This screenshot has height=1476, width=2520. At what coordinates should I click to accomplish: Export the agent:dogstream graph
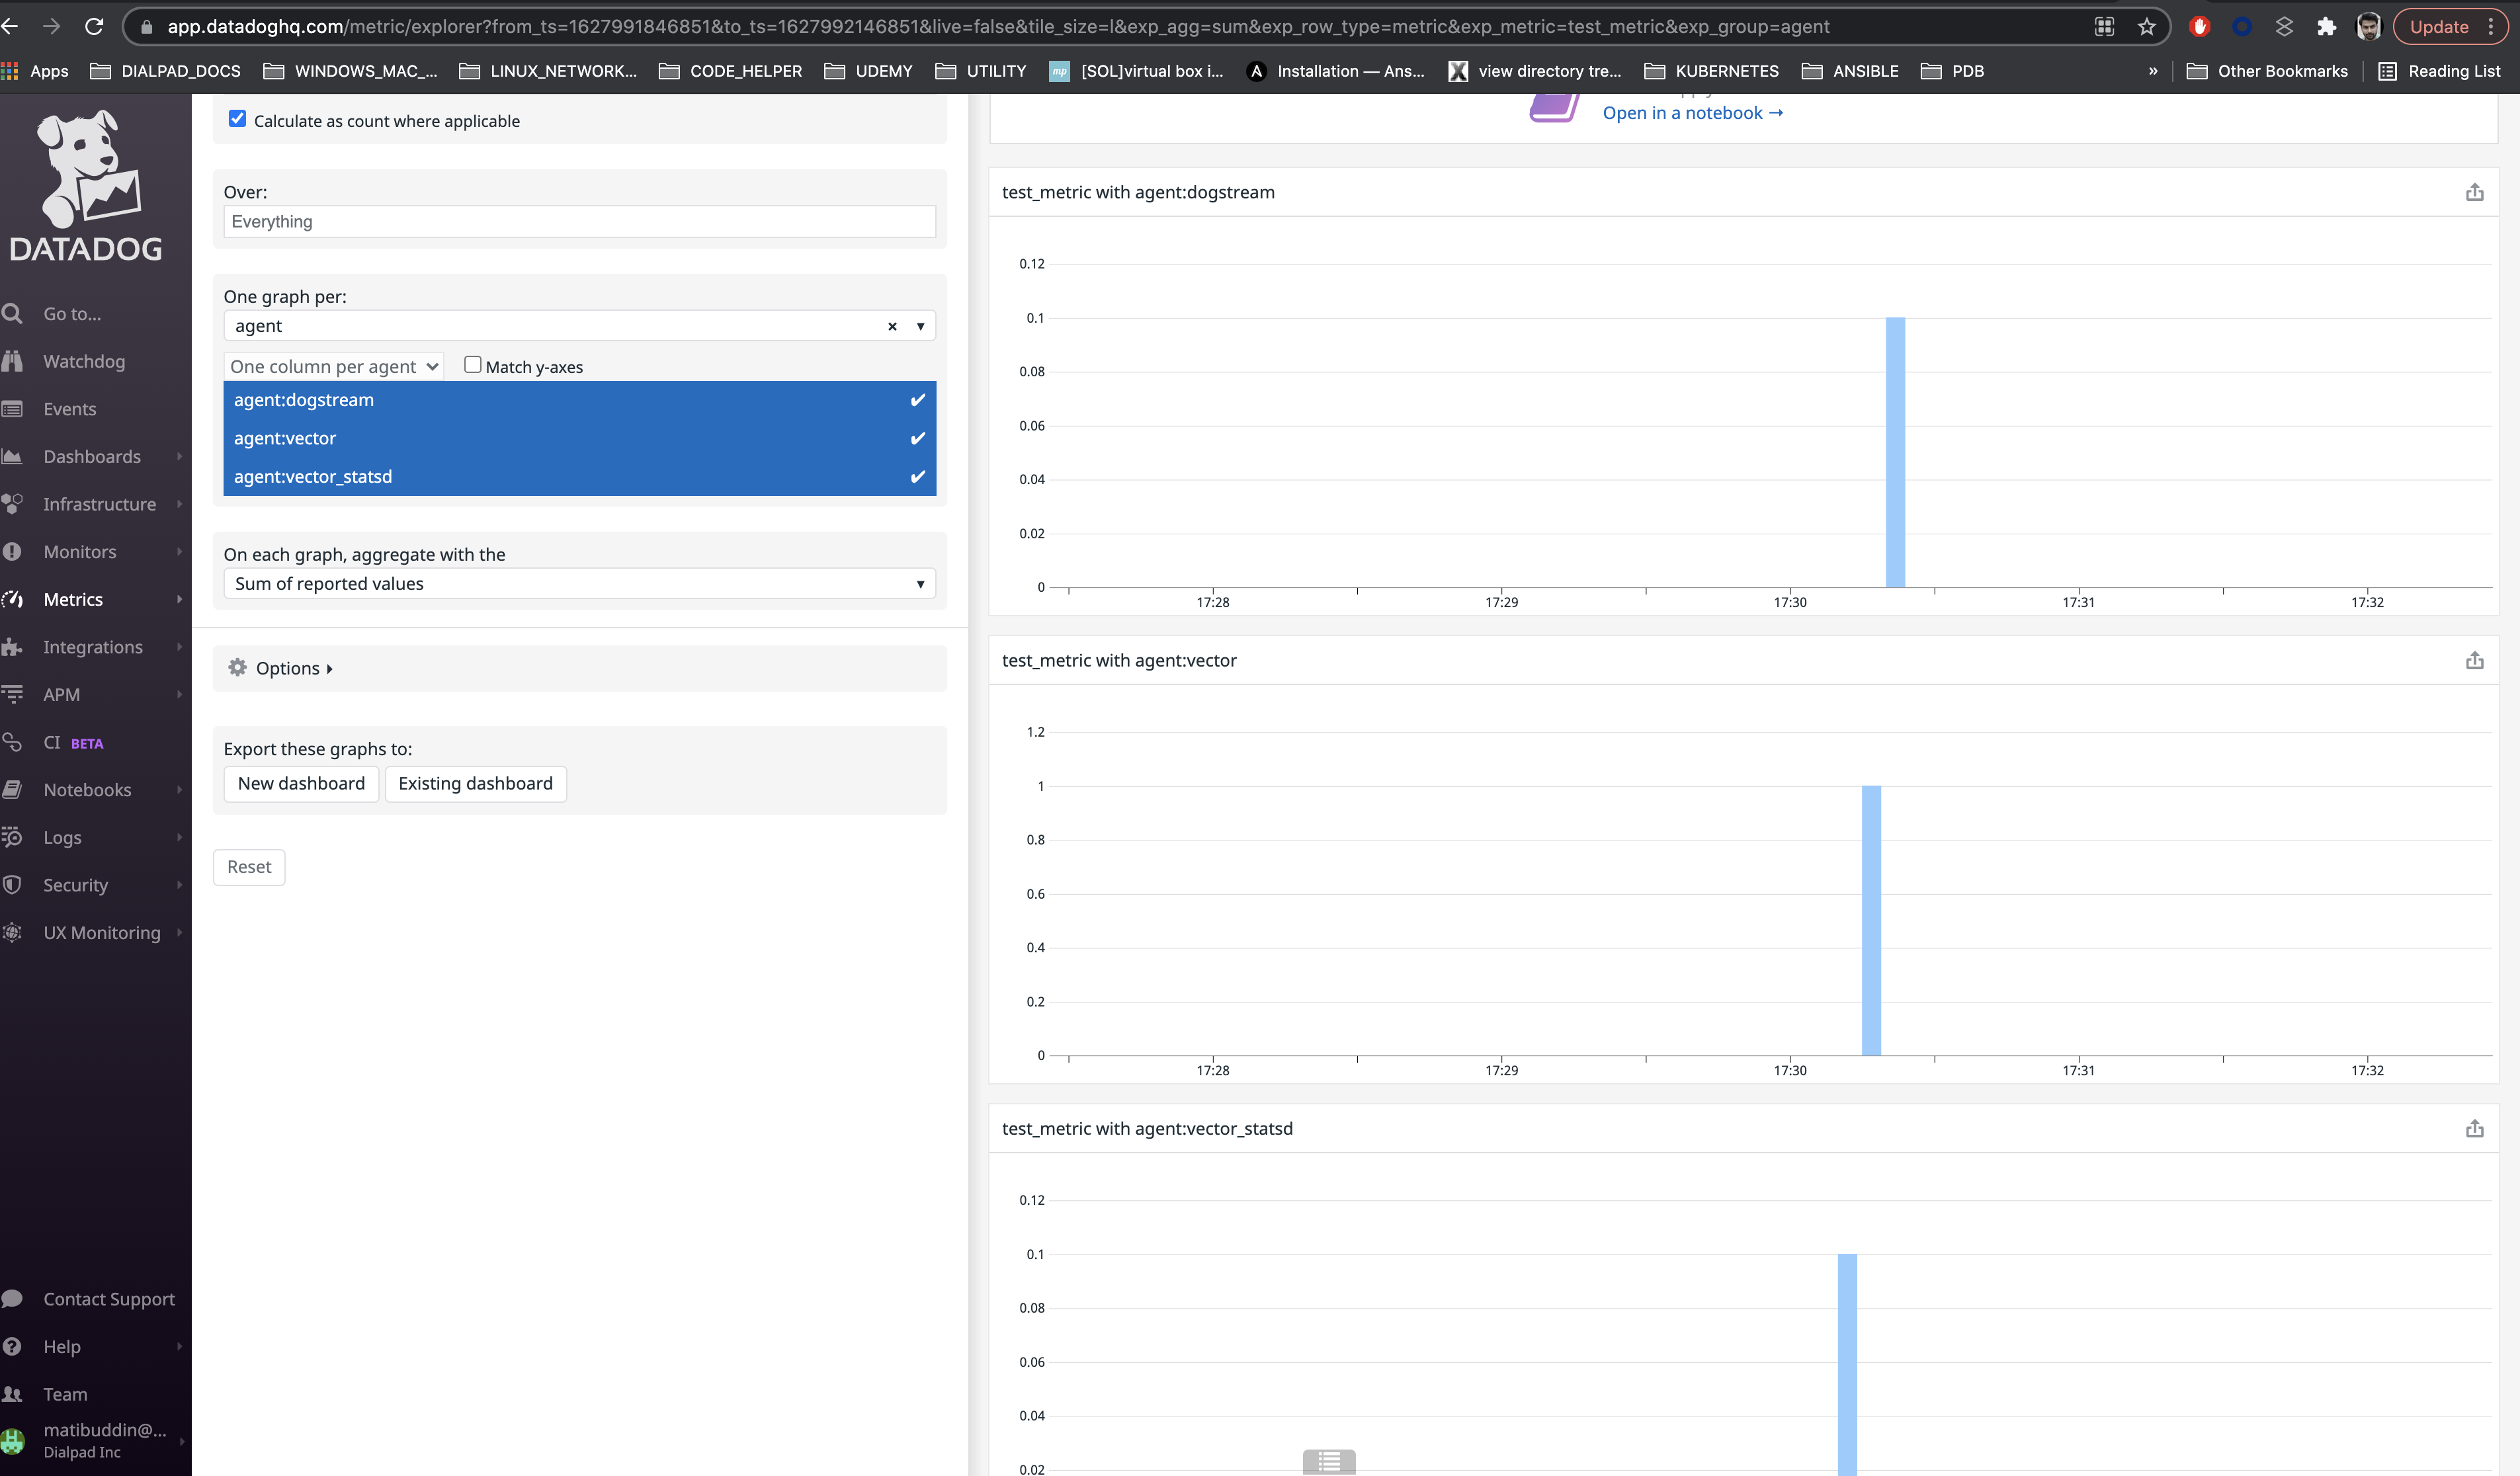[x=2475, y=191]
